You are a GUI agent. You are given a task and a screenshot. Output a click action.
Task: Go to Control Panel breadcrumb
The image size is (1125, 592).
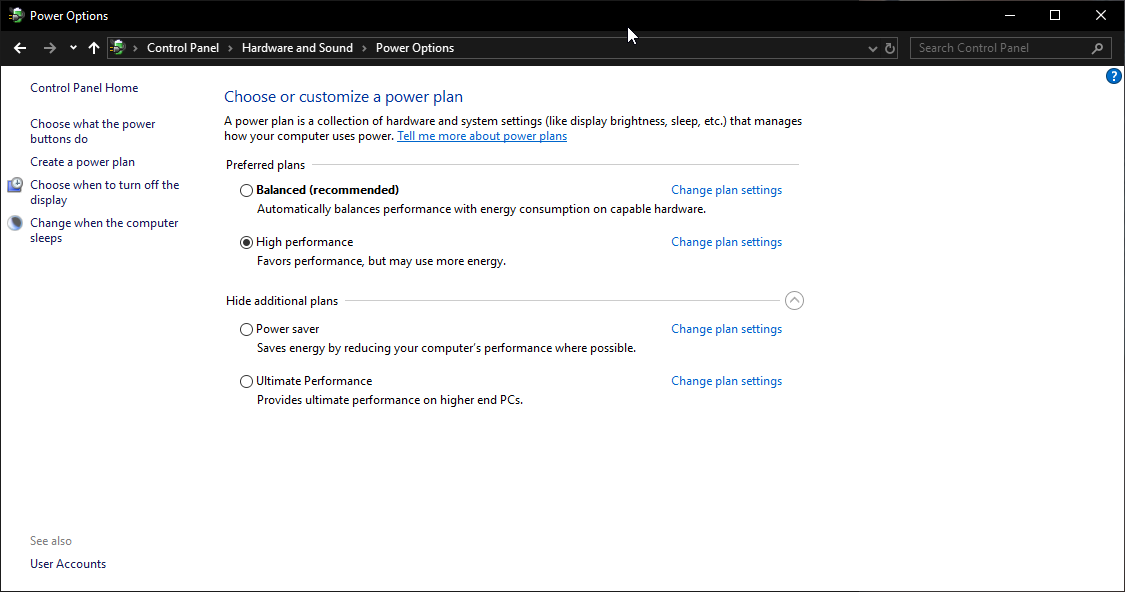pyautogui.click(x=182, y=48)
